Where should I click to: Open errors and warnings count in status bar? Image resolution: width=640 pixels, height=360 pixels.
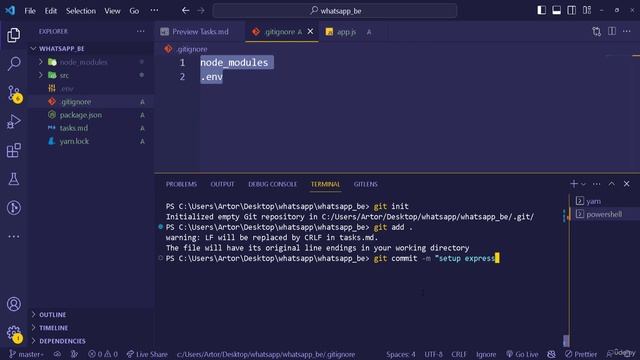pos(103,354)
